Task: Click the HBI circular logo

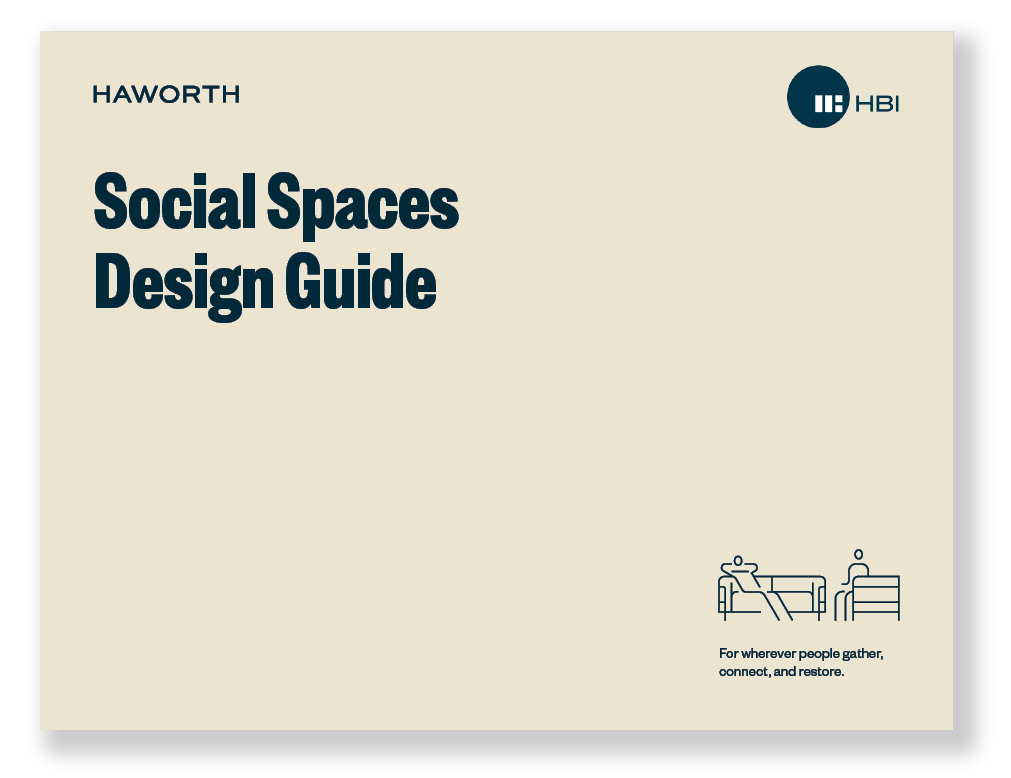Action: coord(818,97)
